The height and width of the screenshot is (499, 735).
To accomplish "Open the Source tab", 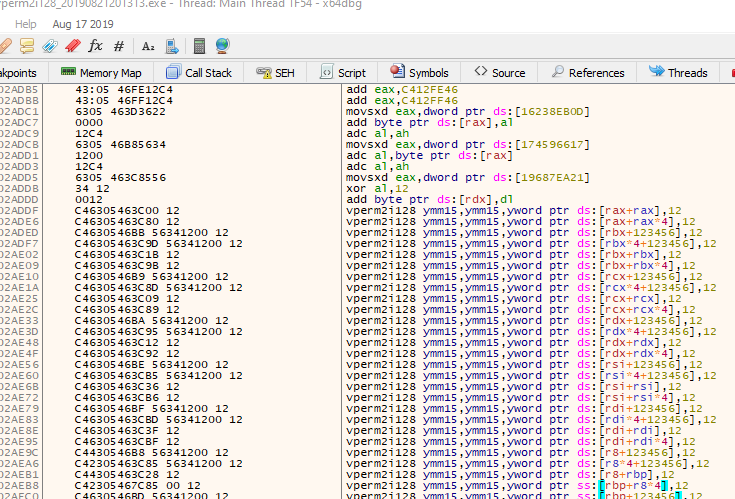I will pyautogui.click(x=499, y=73).
